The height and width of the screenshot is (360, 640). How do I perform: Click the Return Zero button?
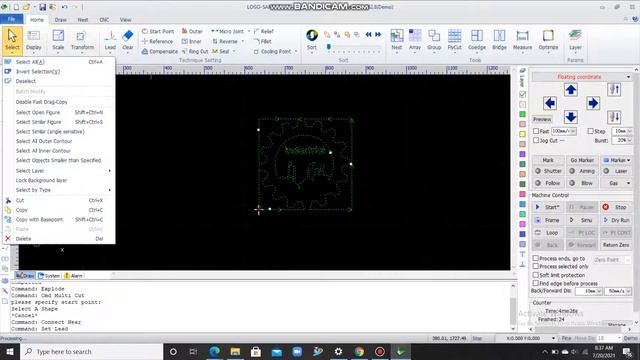click(x=616, y=245)
